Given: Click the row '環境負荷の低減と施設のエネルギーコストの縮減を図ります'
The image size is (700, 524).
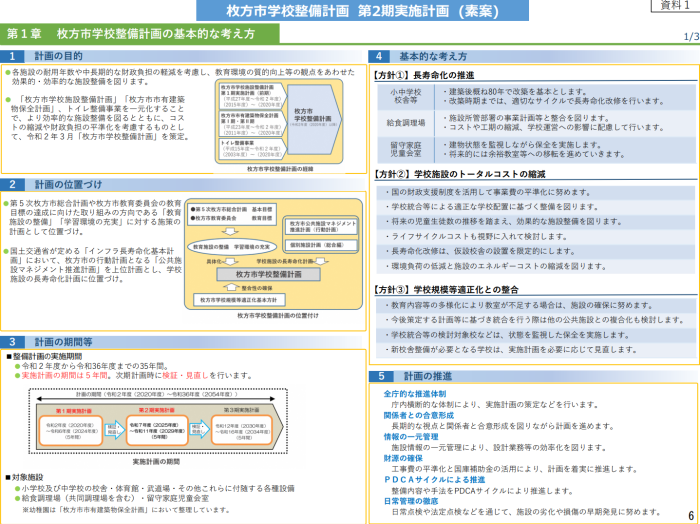Looking at the screenshot, I should click(x=536, y=266).
